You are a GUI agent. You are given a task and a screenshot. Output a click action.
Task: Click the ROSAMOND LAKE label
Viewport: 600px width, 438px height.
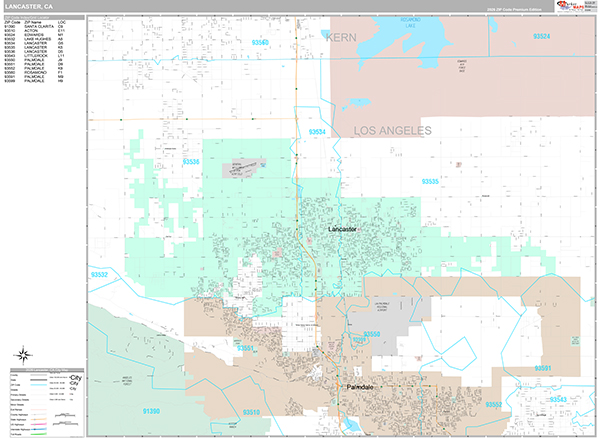point(410,23)
